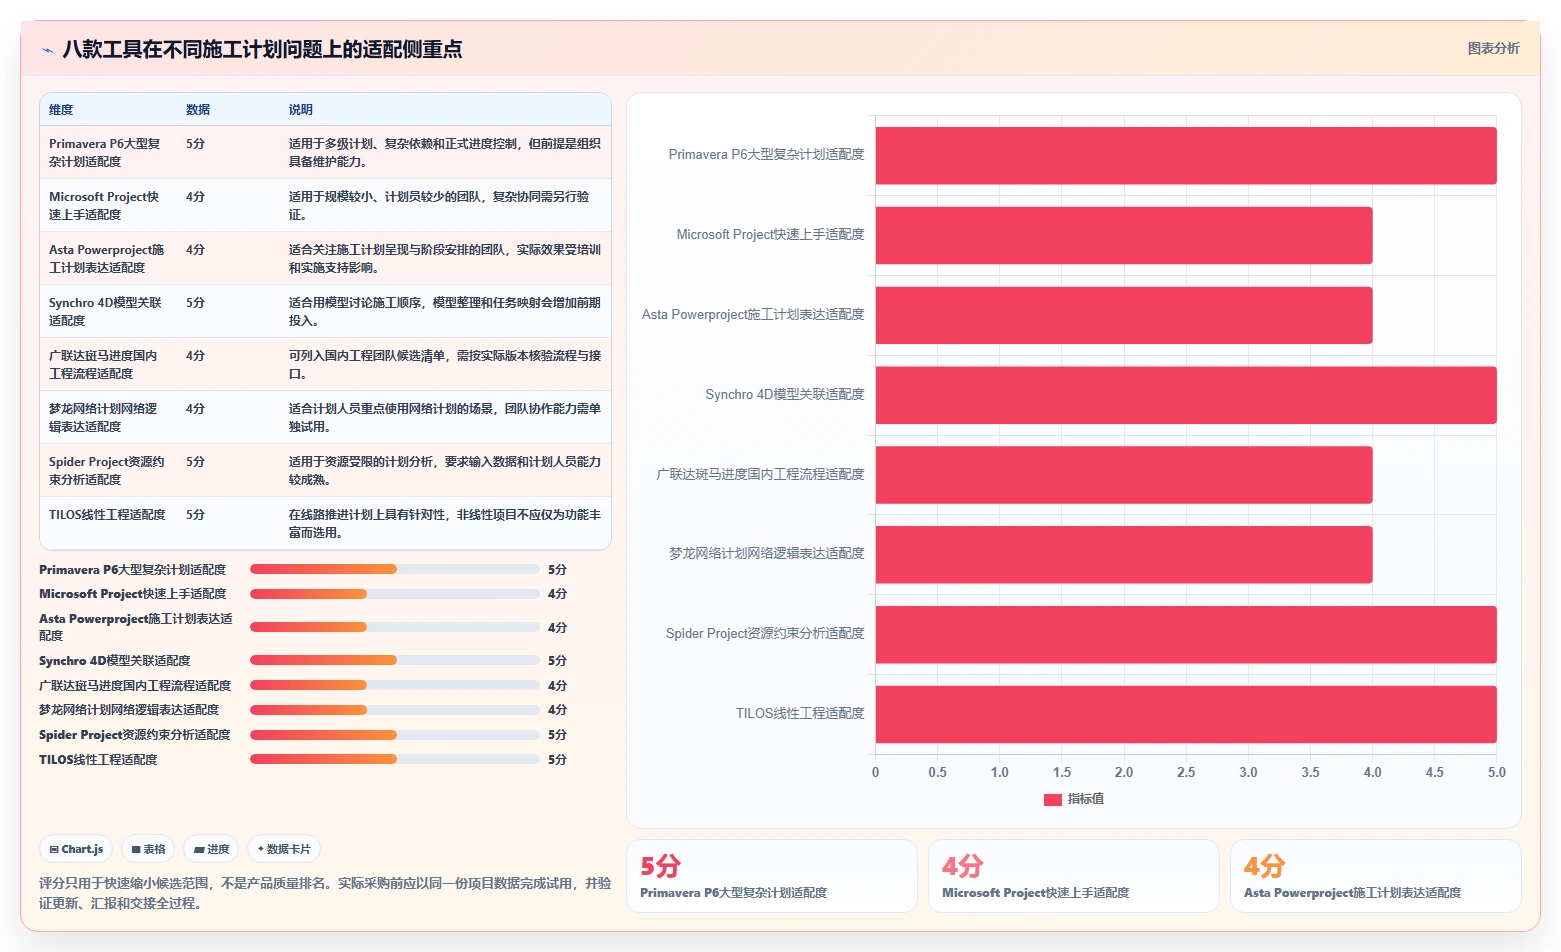Click description starting 适用于多级计划
This screenshot has width=1561, height=952.
pyautogui.click(x=445, y=152)
